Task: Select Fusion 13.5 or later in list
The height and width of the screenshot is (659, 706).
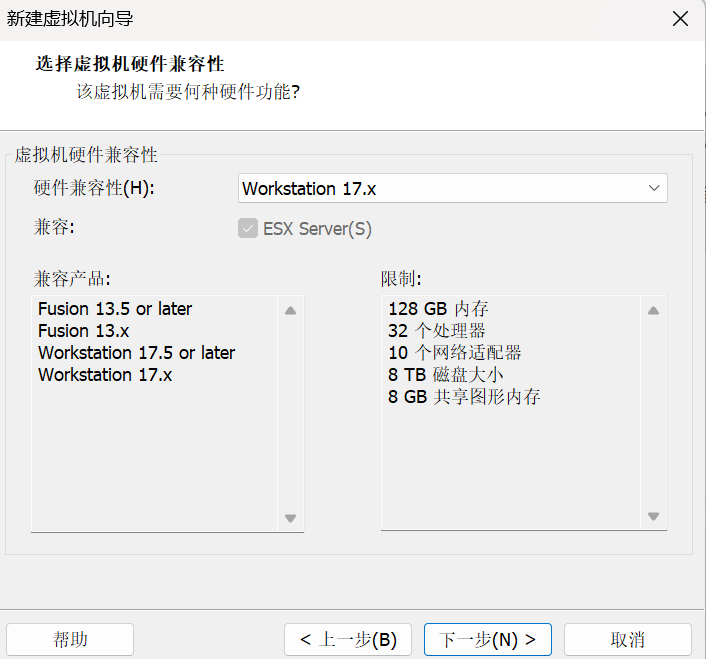Action: point(115,309)
